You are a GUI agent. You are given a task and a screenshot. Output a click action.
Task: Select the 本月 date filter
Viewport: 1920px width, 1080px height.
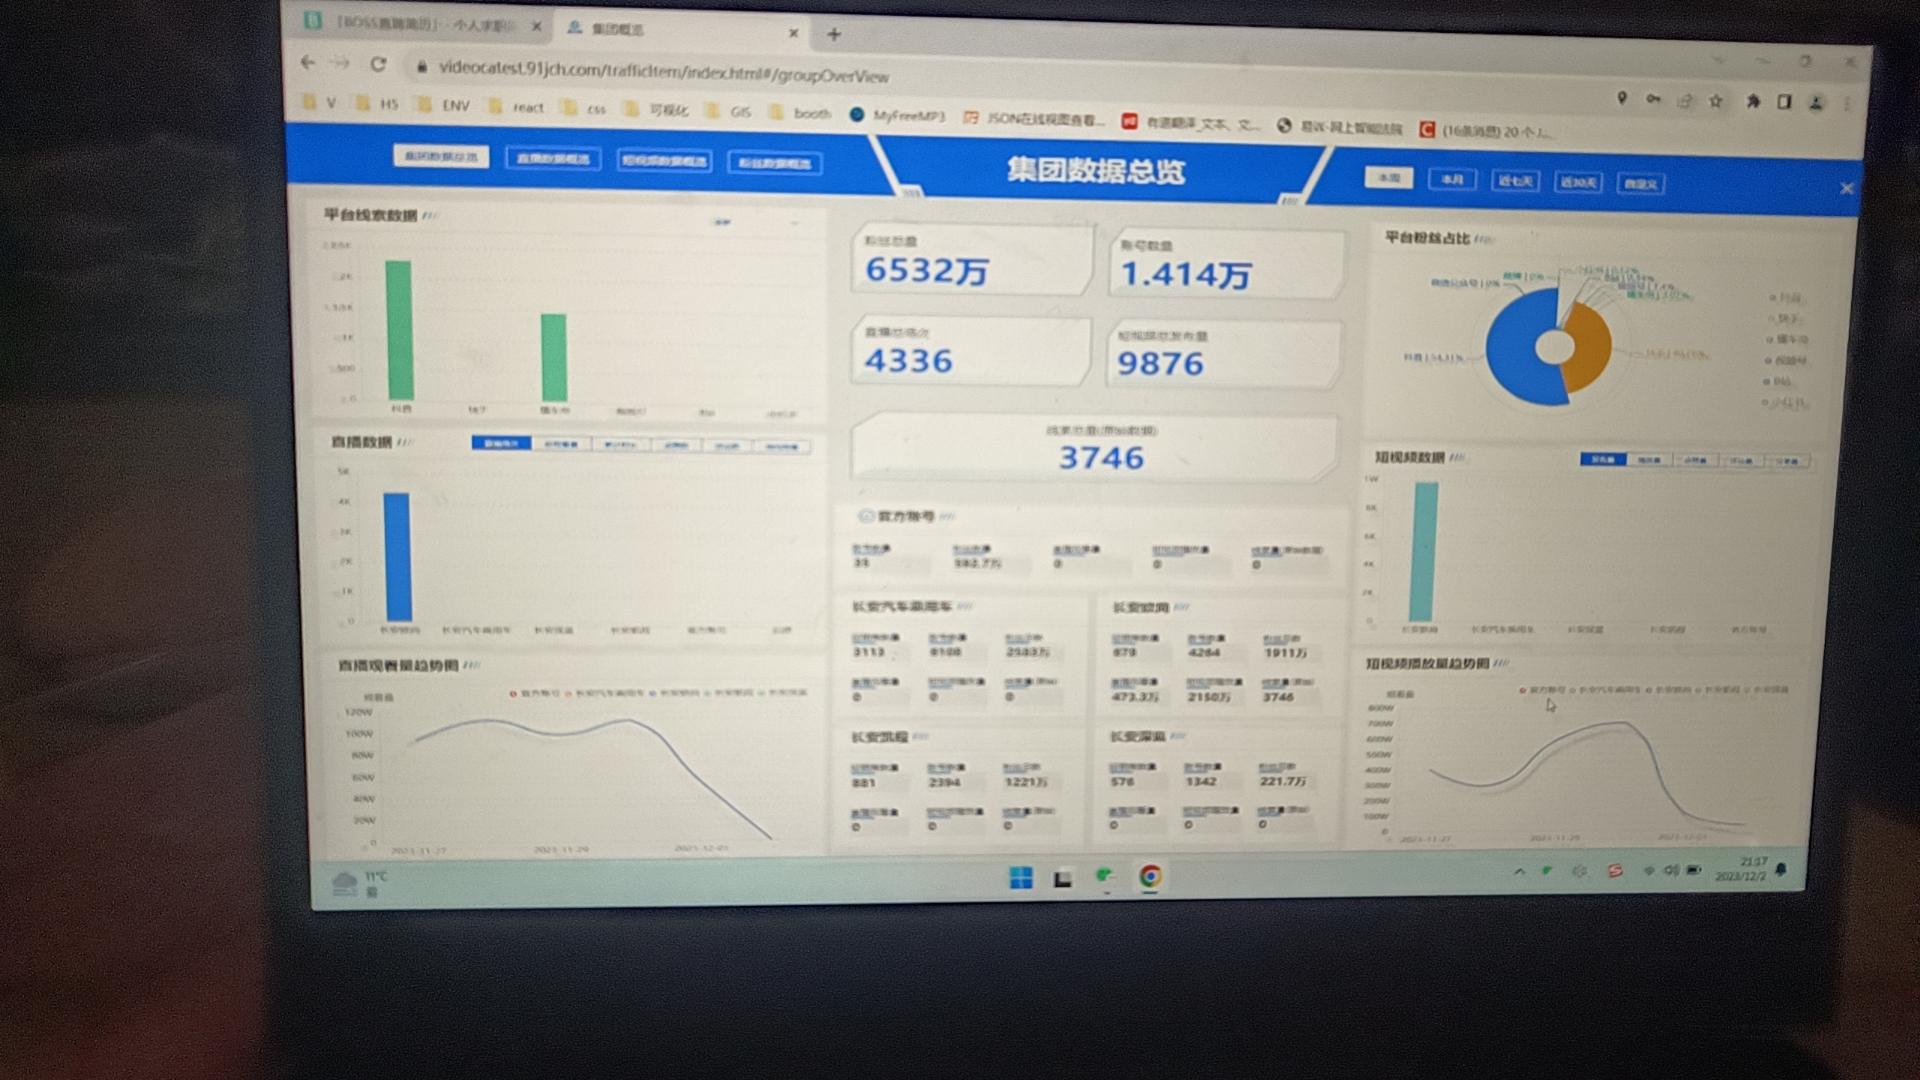pyautogui.click(x=1453, y=179)
